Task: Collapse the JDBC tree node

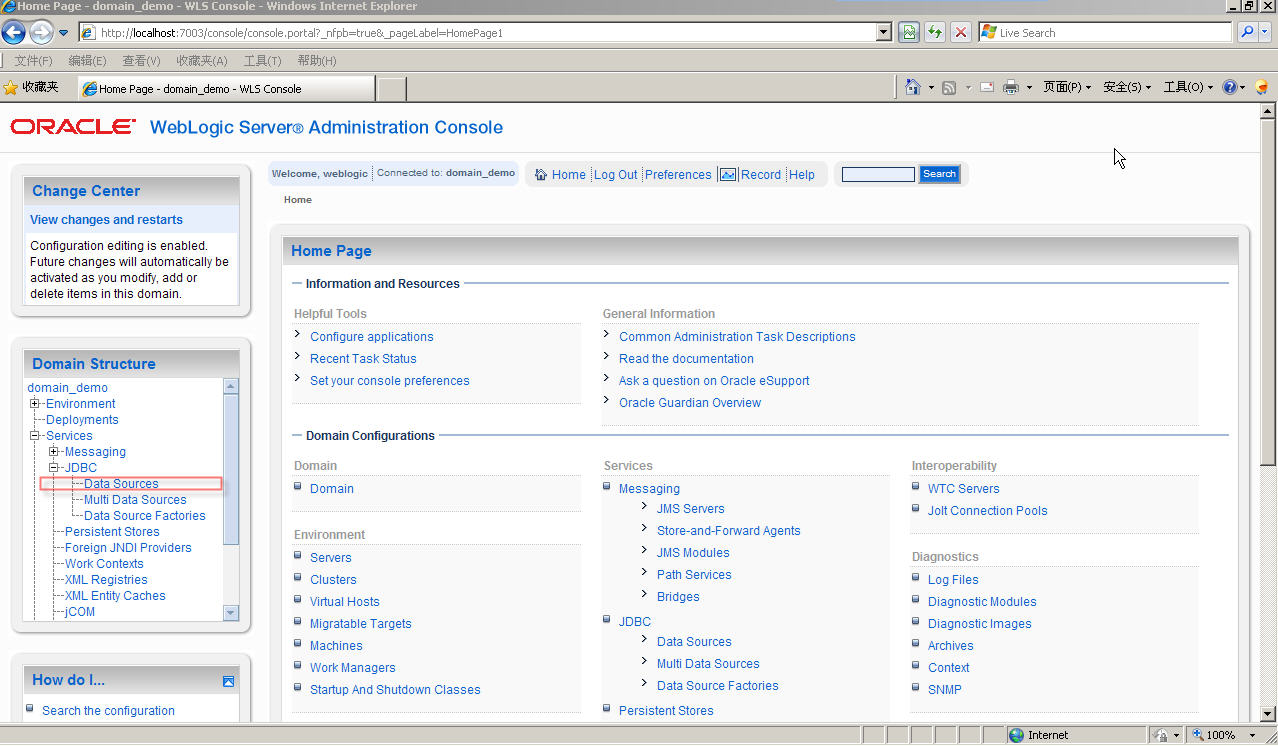Action: click(x=54, y=468)
